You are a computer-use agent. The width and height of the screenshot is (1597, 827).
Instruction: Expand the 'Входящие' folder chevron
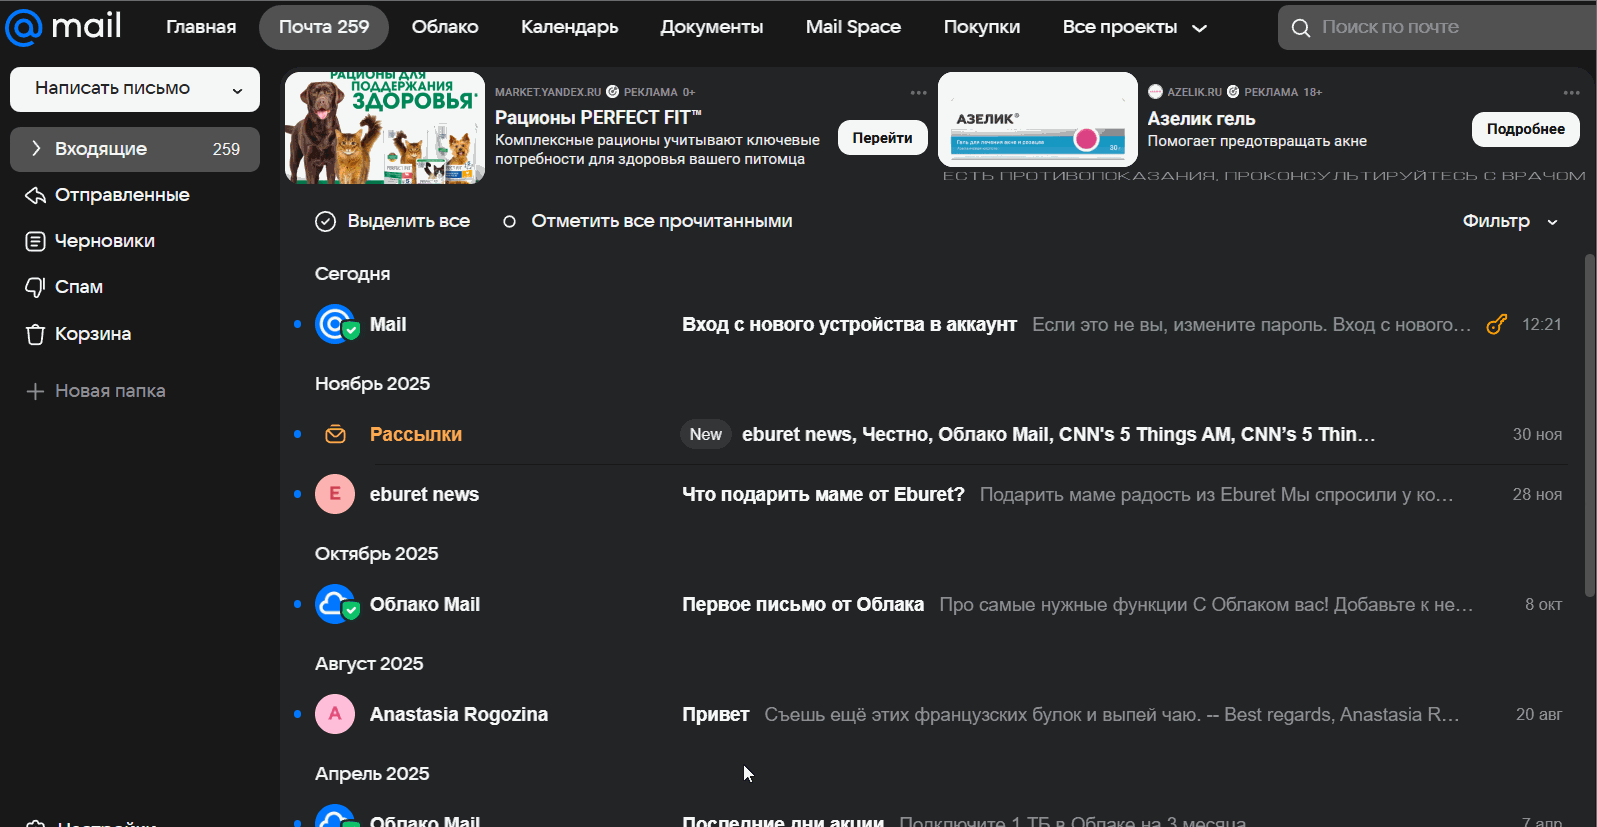36,149
